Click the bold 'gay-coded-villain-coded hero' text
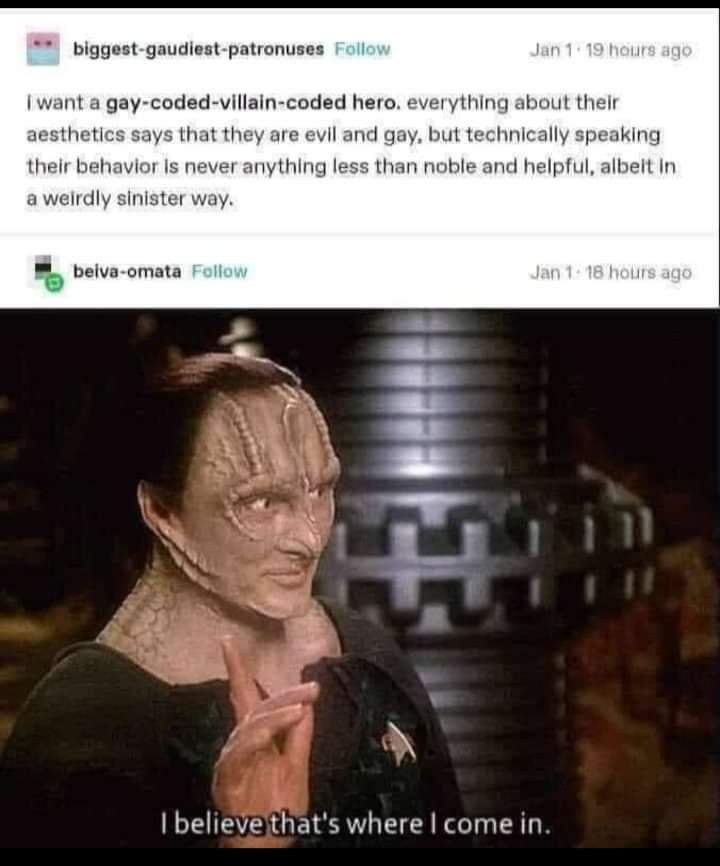The height and width of the screenshot is (866, 720). [x=252, y=103]
